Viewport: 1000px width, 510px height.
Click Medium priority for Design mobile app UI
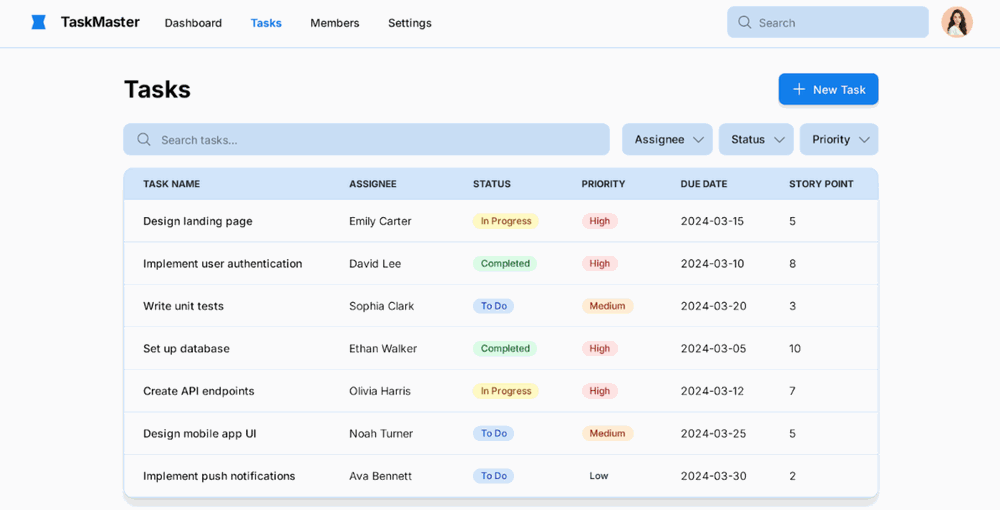point(607,434)
